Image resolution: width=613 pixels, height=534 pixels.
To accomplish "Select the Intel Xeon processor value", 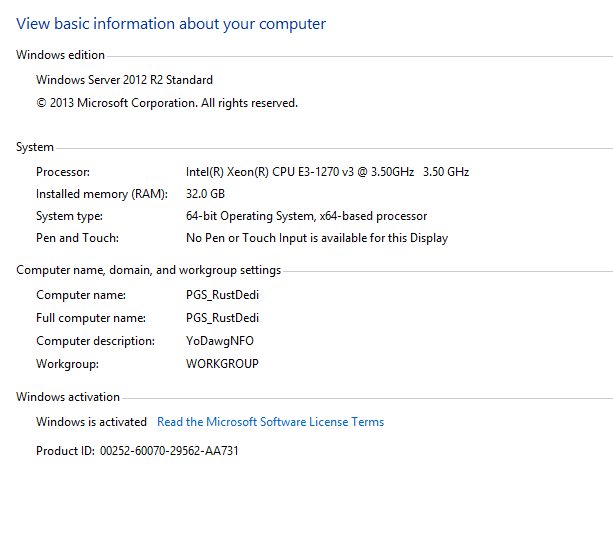I will click(327, 172).
